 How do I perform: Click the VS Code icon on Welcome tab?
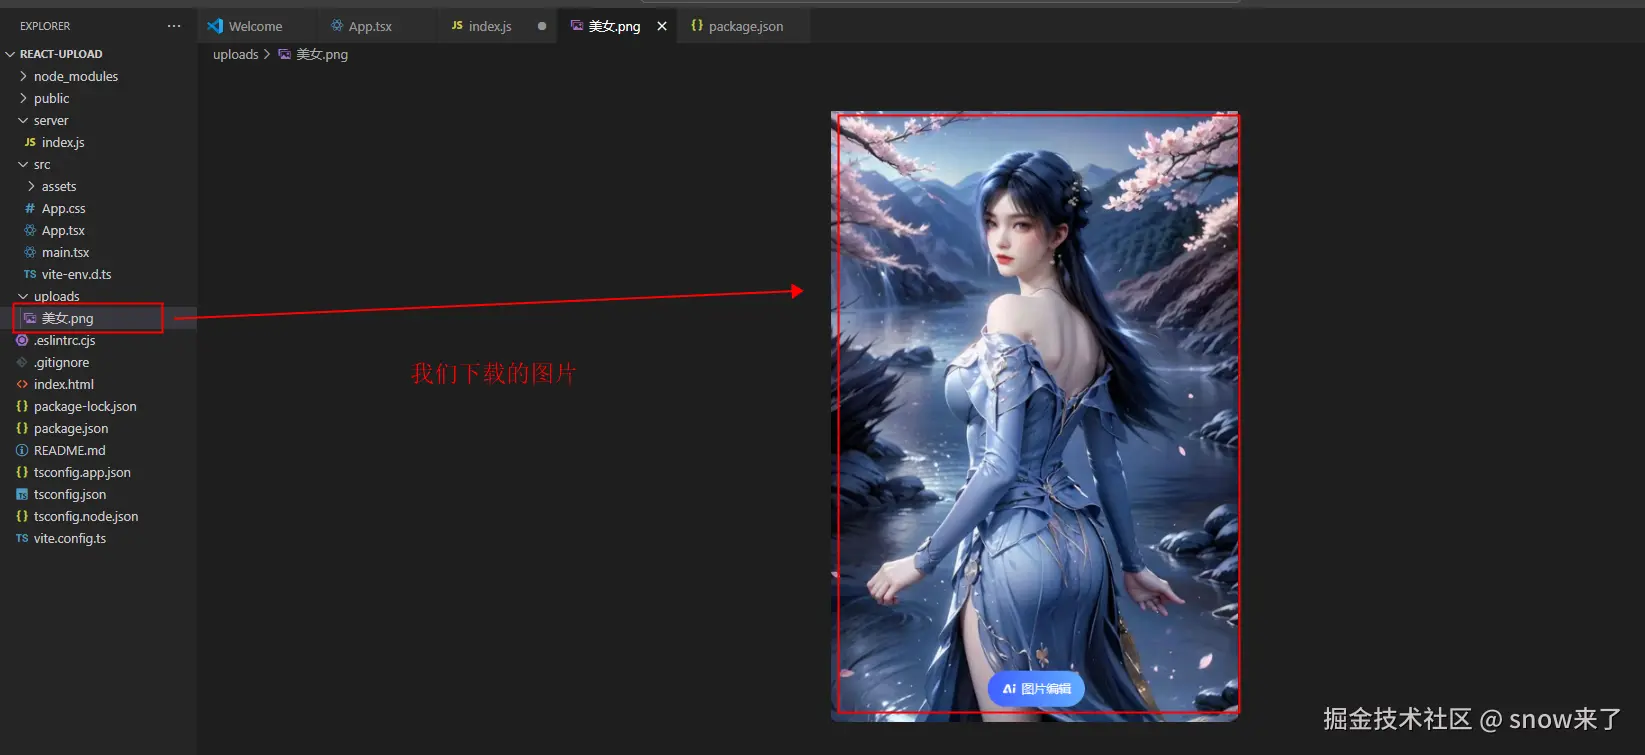215,26
